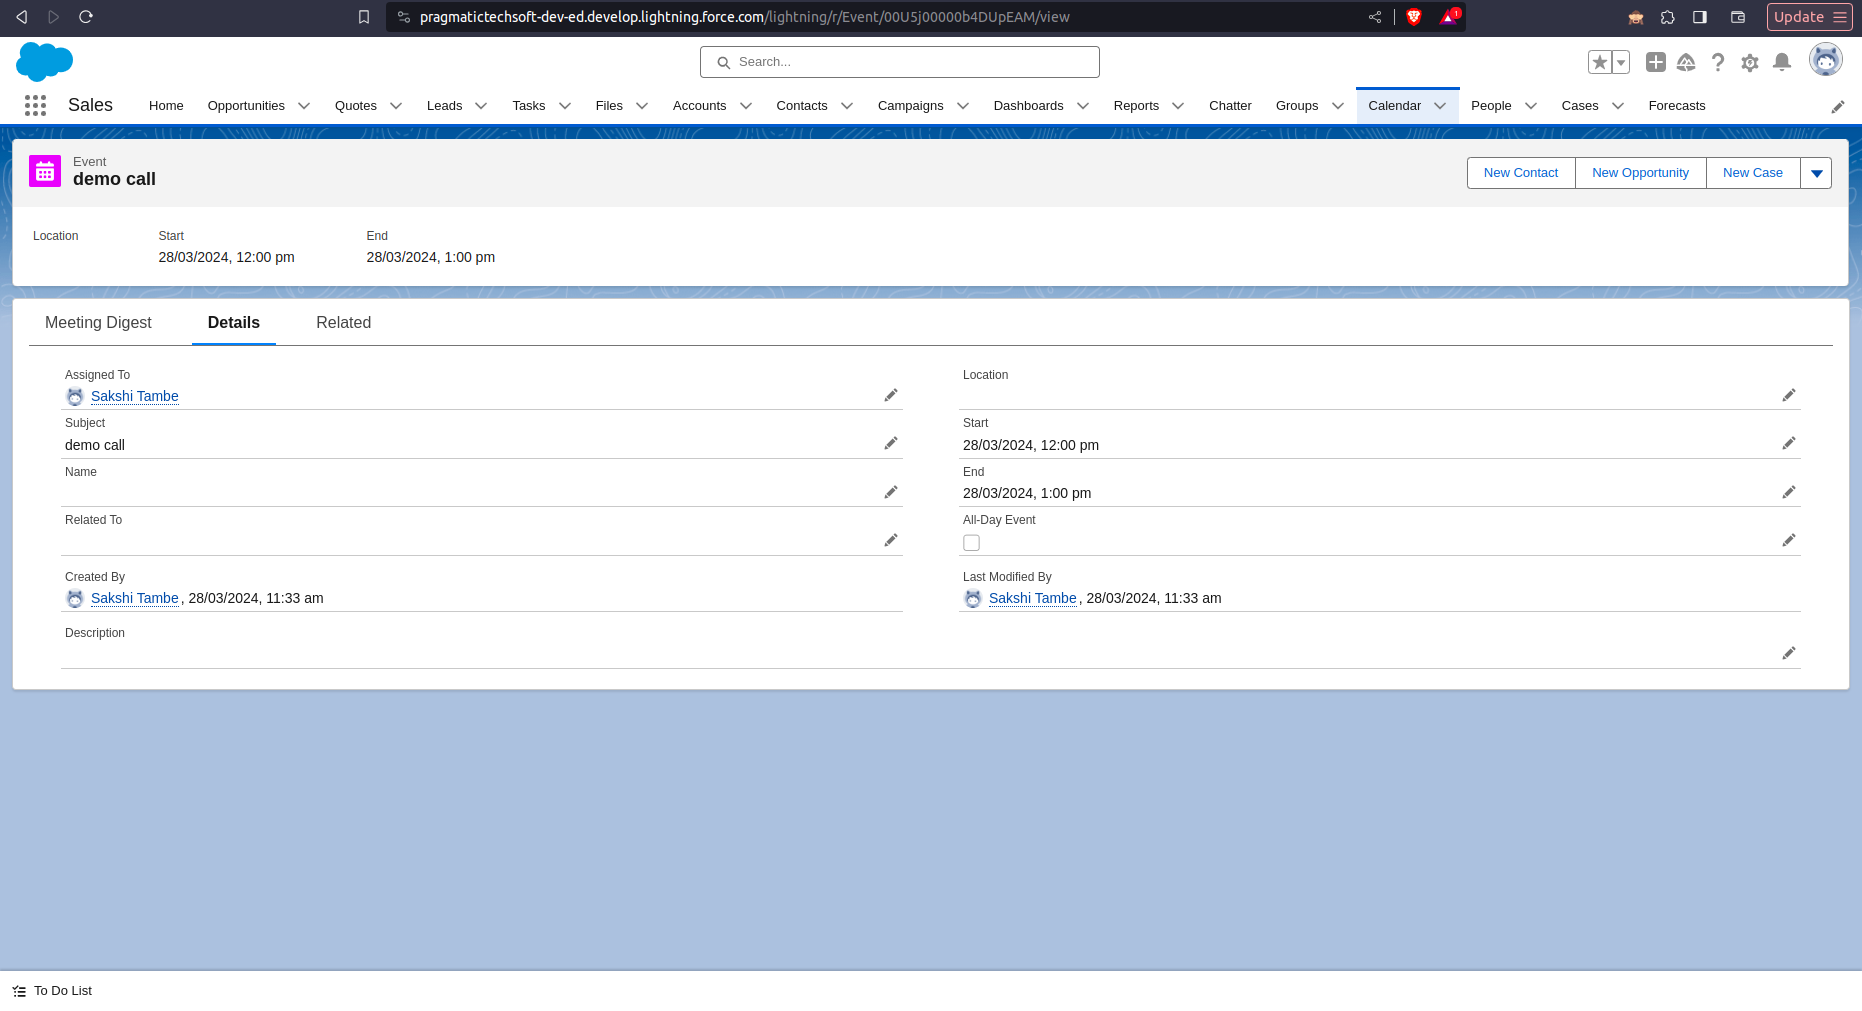
Task: Click the browser Update button
Action: tap(1809, 17)
